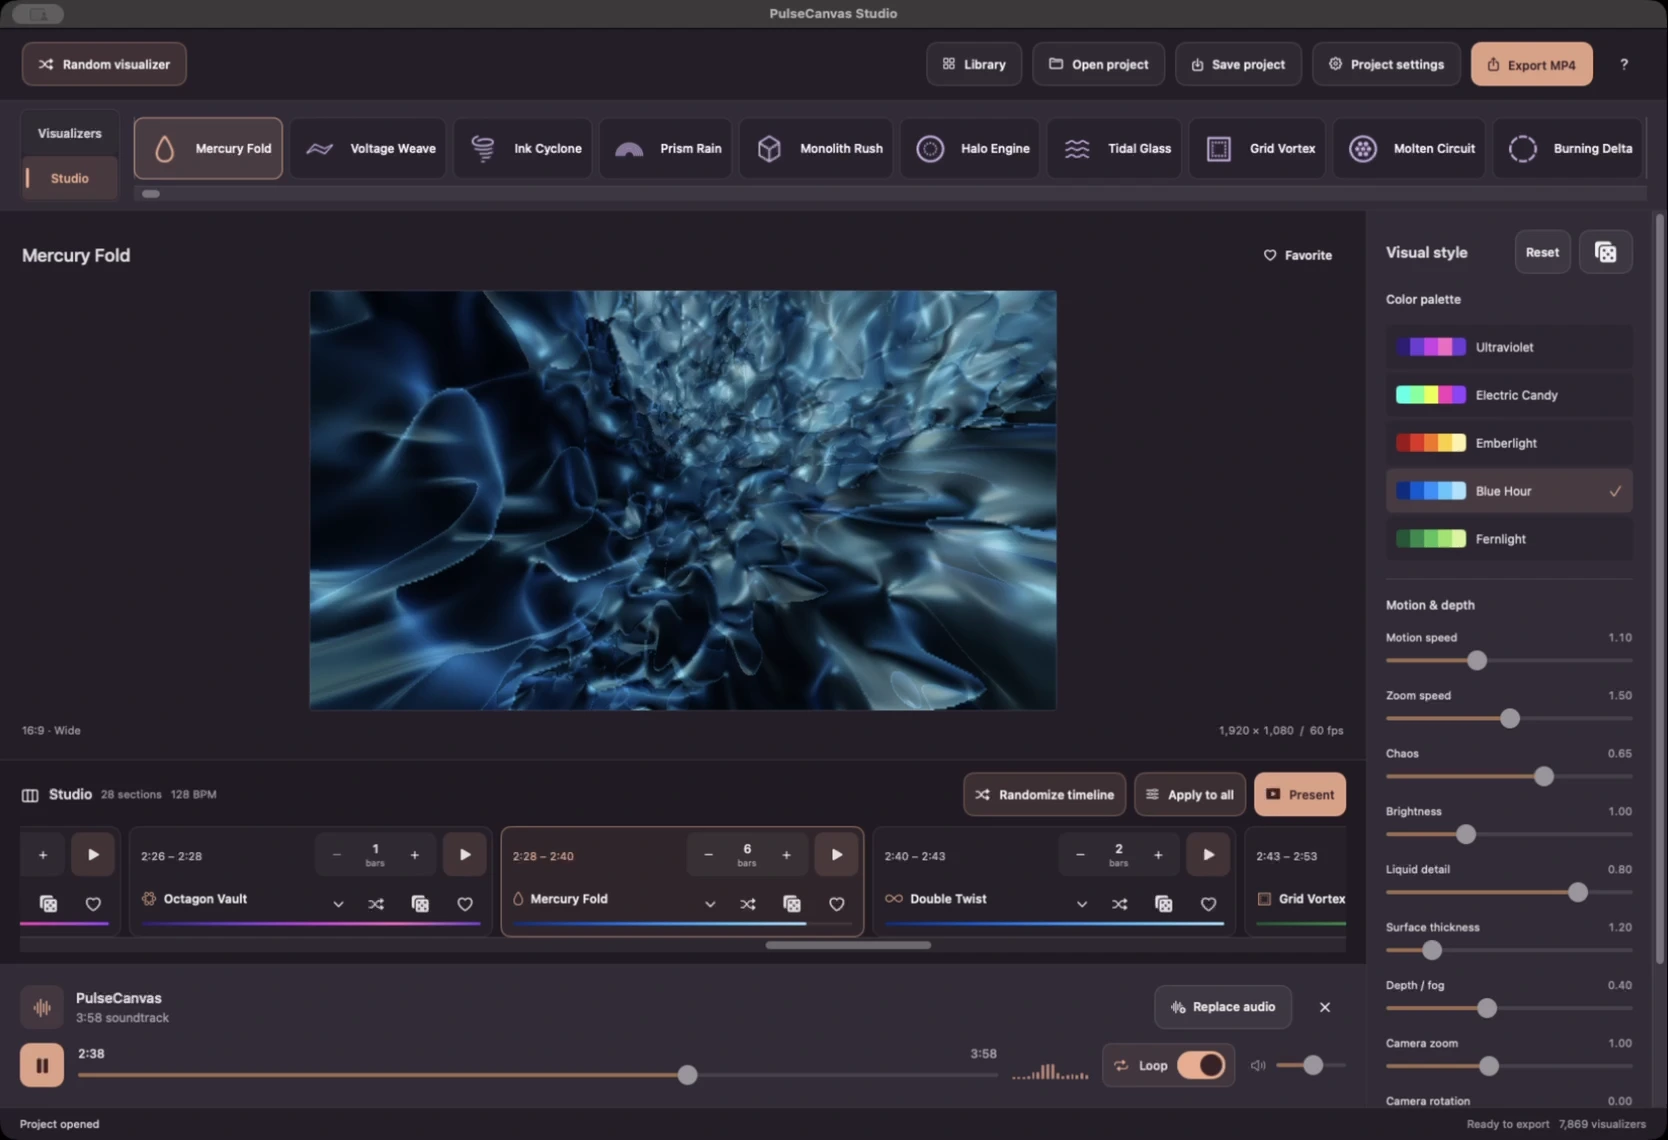Toggle the Loop switch
The height and width of the screenshot is (1140, 1668).
(1201, 1065)
